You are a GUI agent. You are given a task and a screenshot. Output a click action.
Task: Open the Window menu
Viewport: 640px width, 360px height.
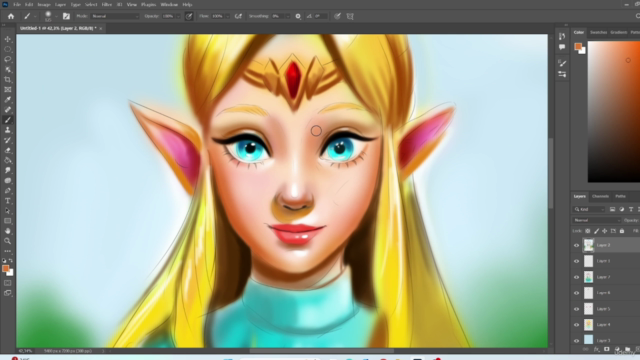click(169, 4)
